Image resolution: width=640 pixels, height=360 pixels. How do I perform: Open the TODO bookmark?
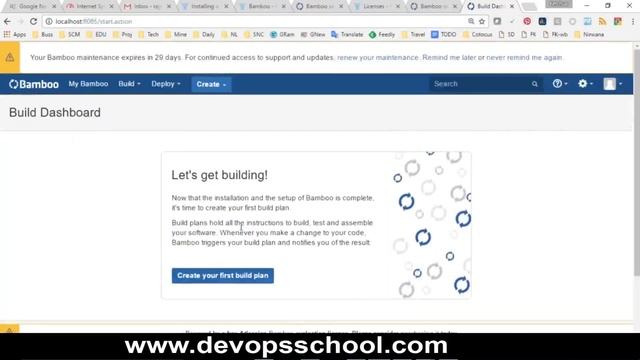(444, 35)
